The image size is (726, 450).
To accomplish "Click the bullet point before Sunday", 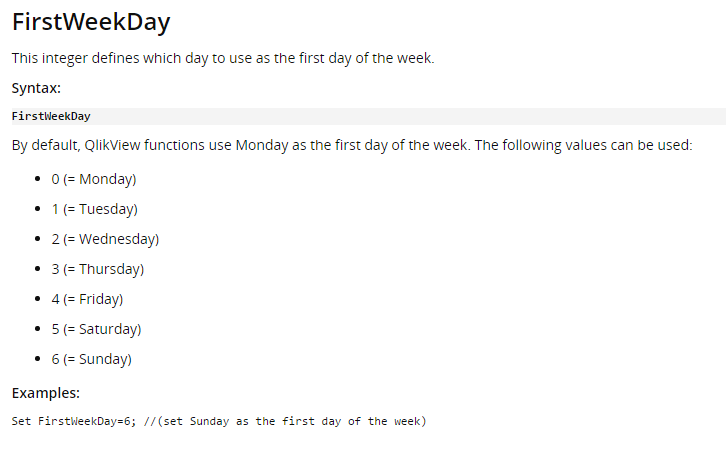I will click(x=37, y=360).
